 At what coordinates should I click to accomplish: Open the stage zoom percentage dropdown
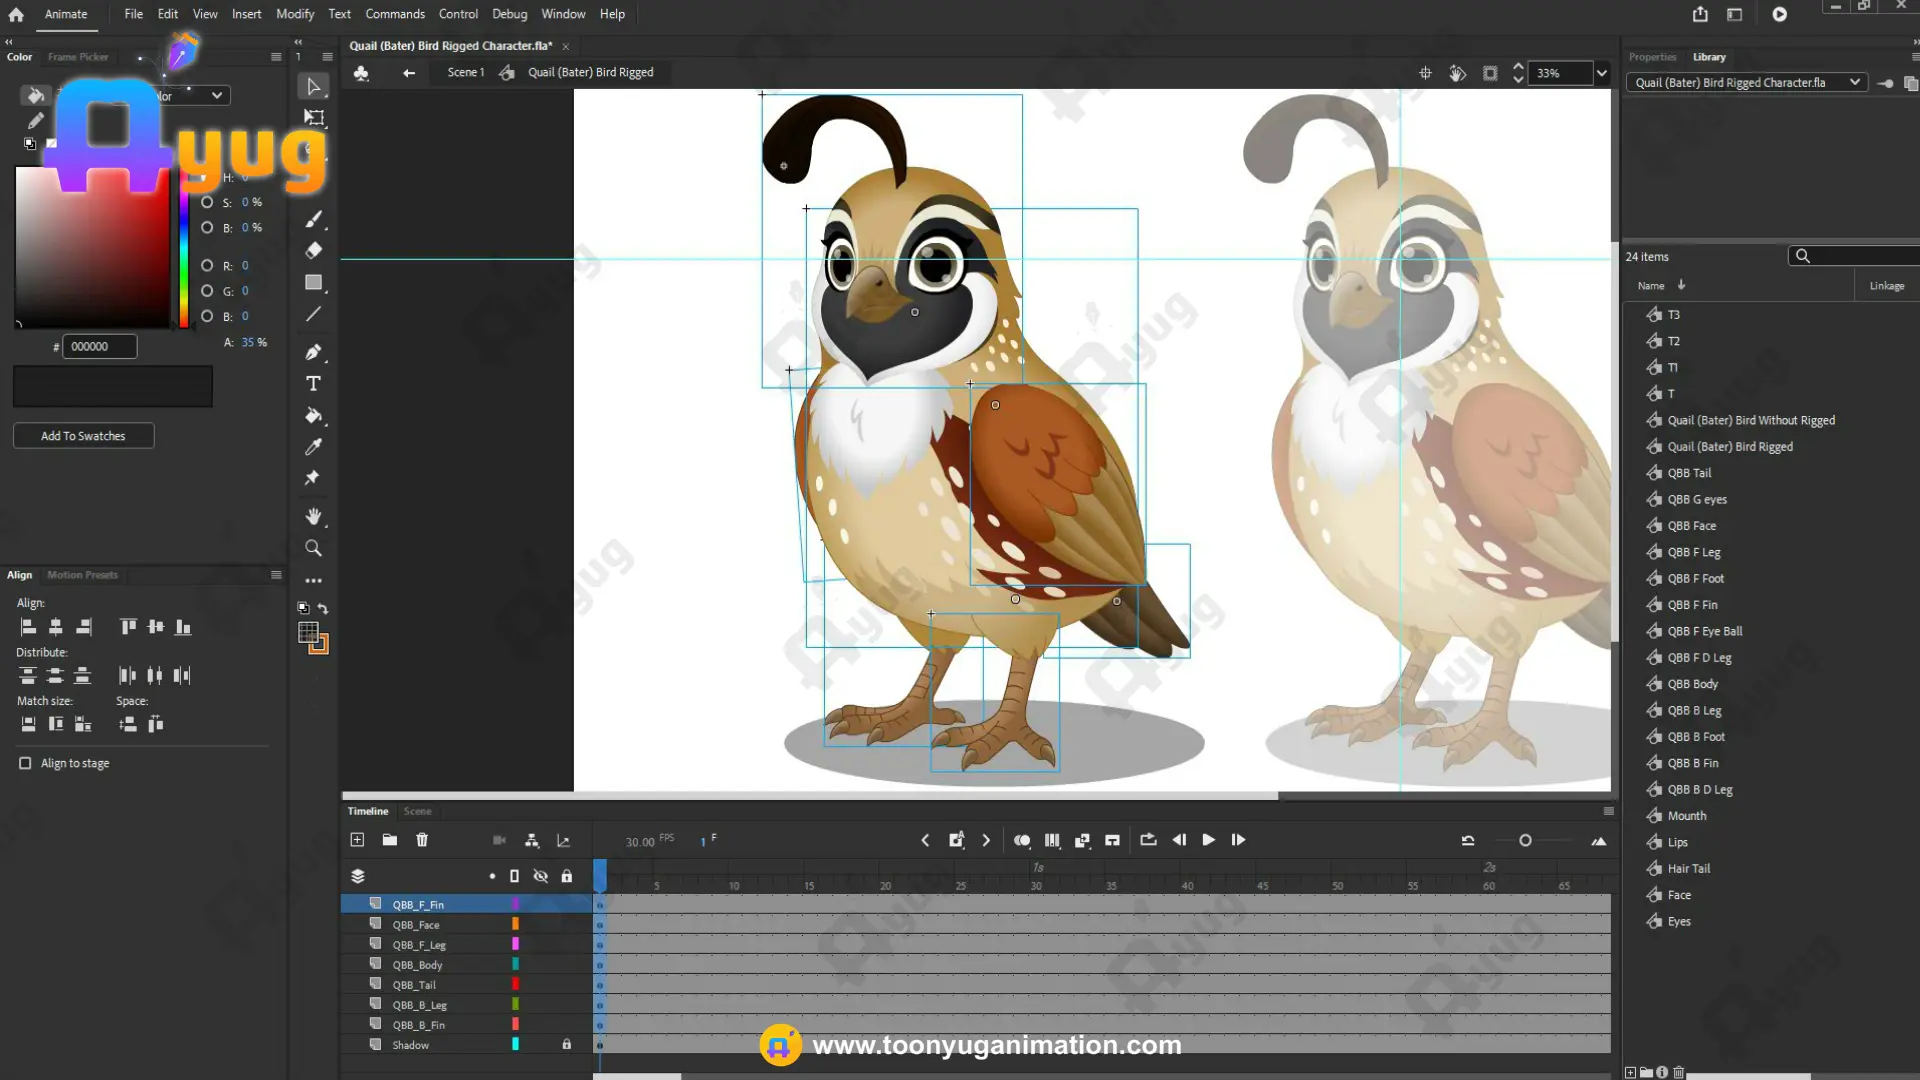point(1601,73)
